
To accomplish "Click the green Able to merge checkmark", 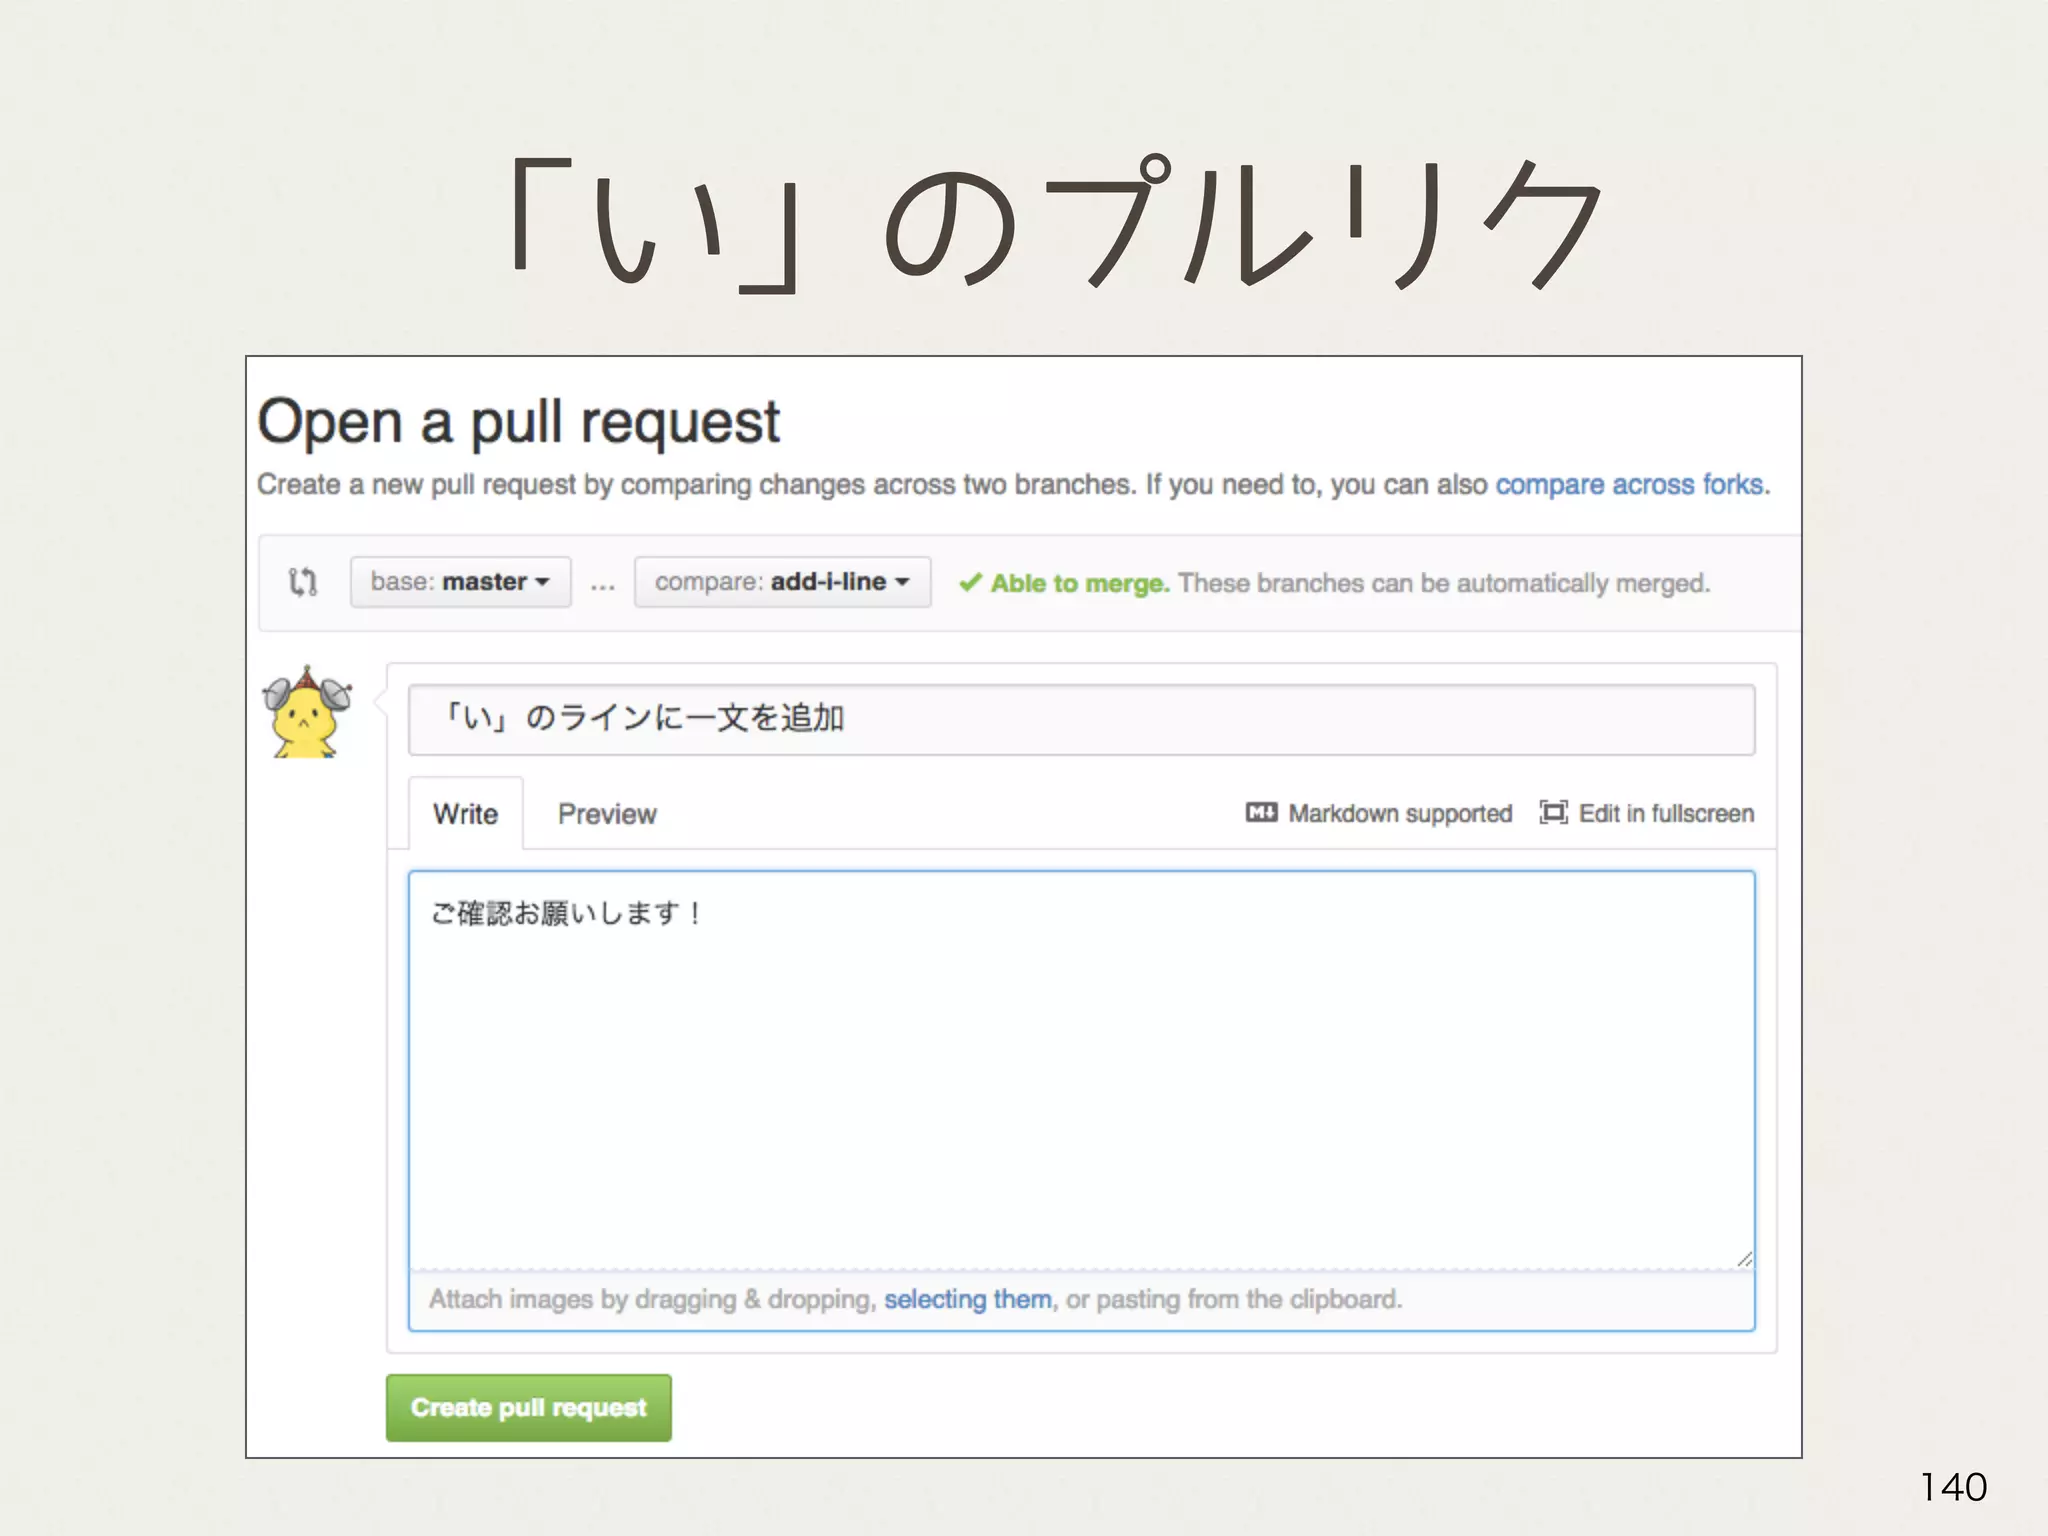I will [969, 583].
